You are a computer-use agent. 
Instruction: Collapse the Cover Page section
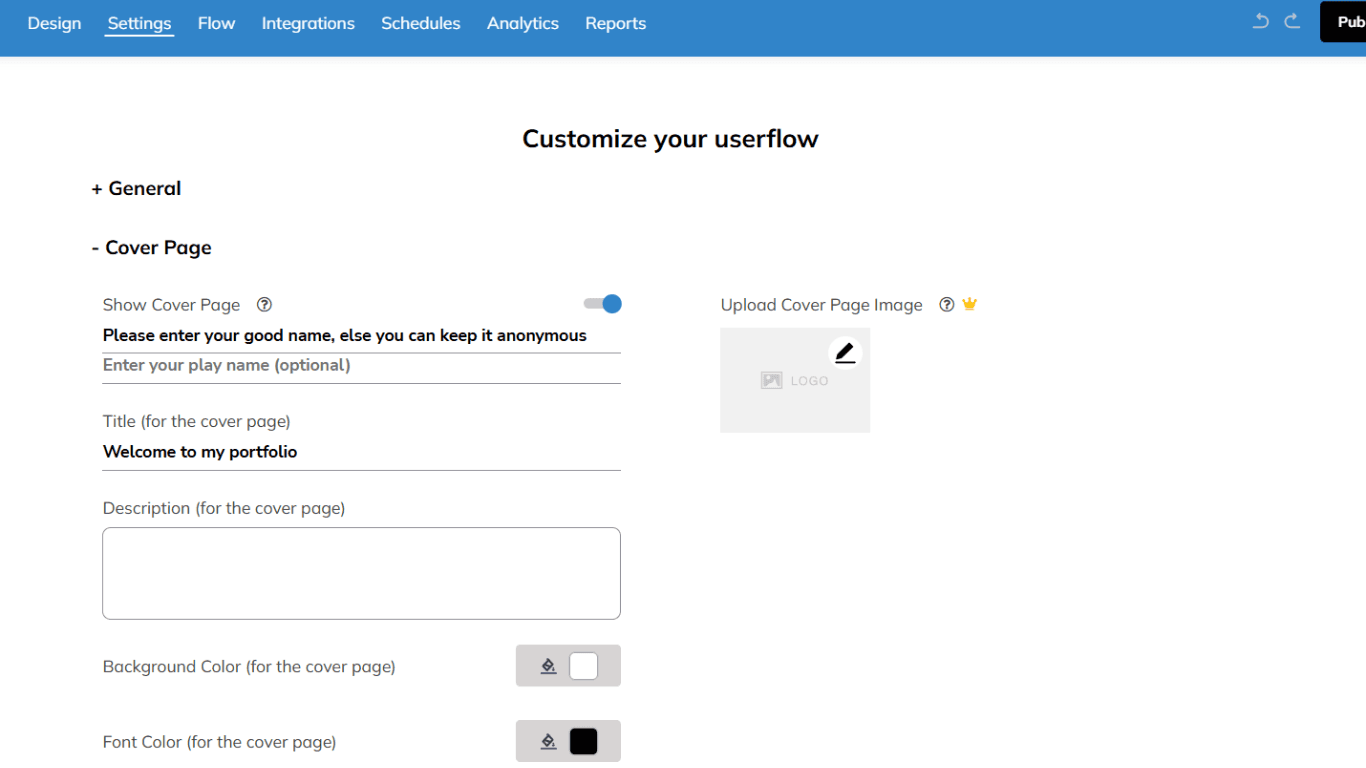(x=151, y=248)
